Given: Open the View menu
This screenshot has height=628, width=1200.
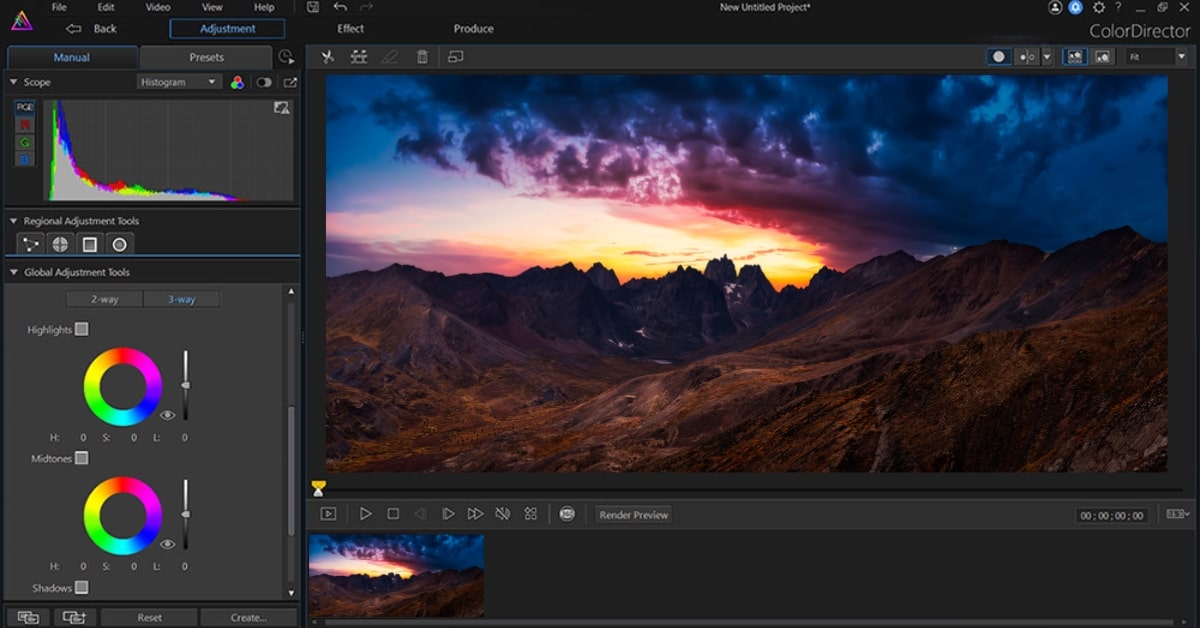Looking at the screenshot, I should point(212,7).
